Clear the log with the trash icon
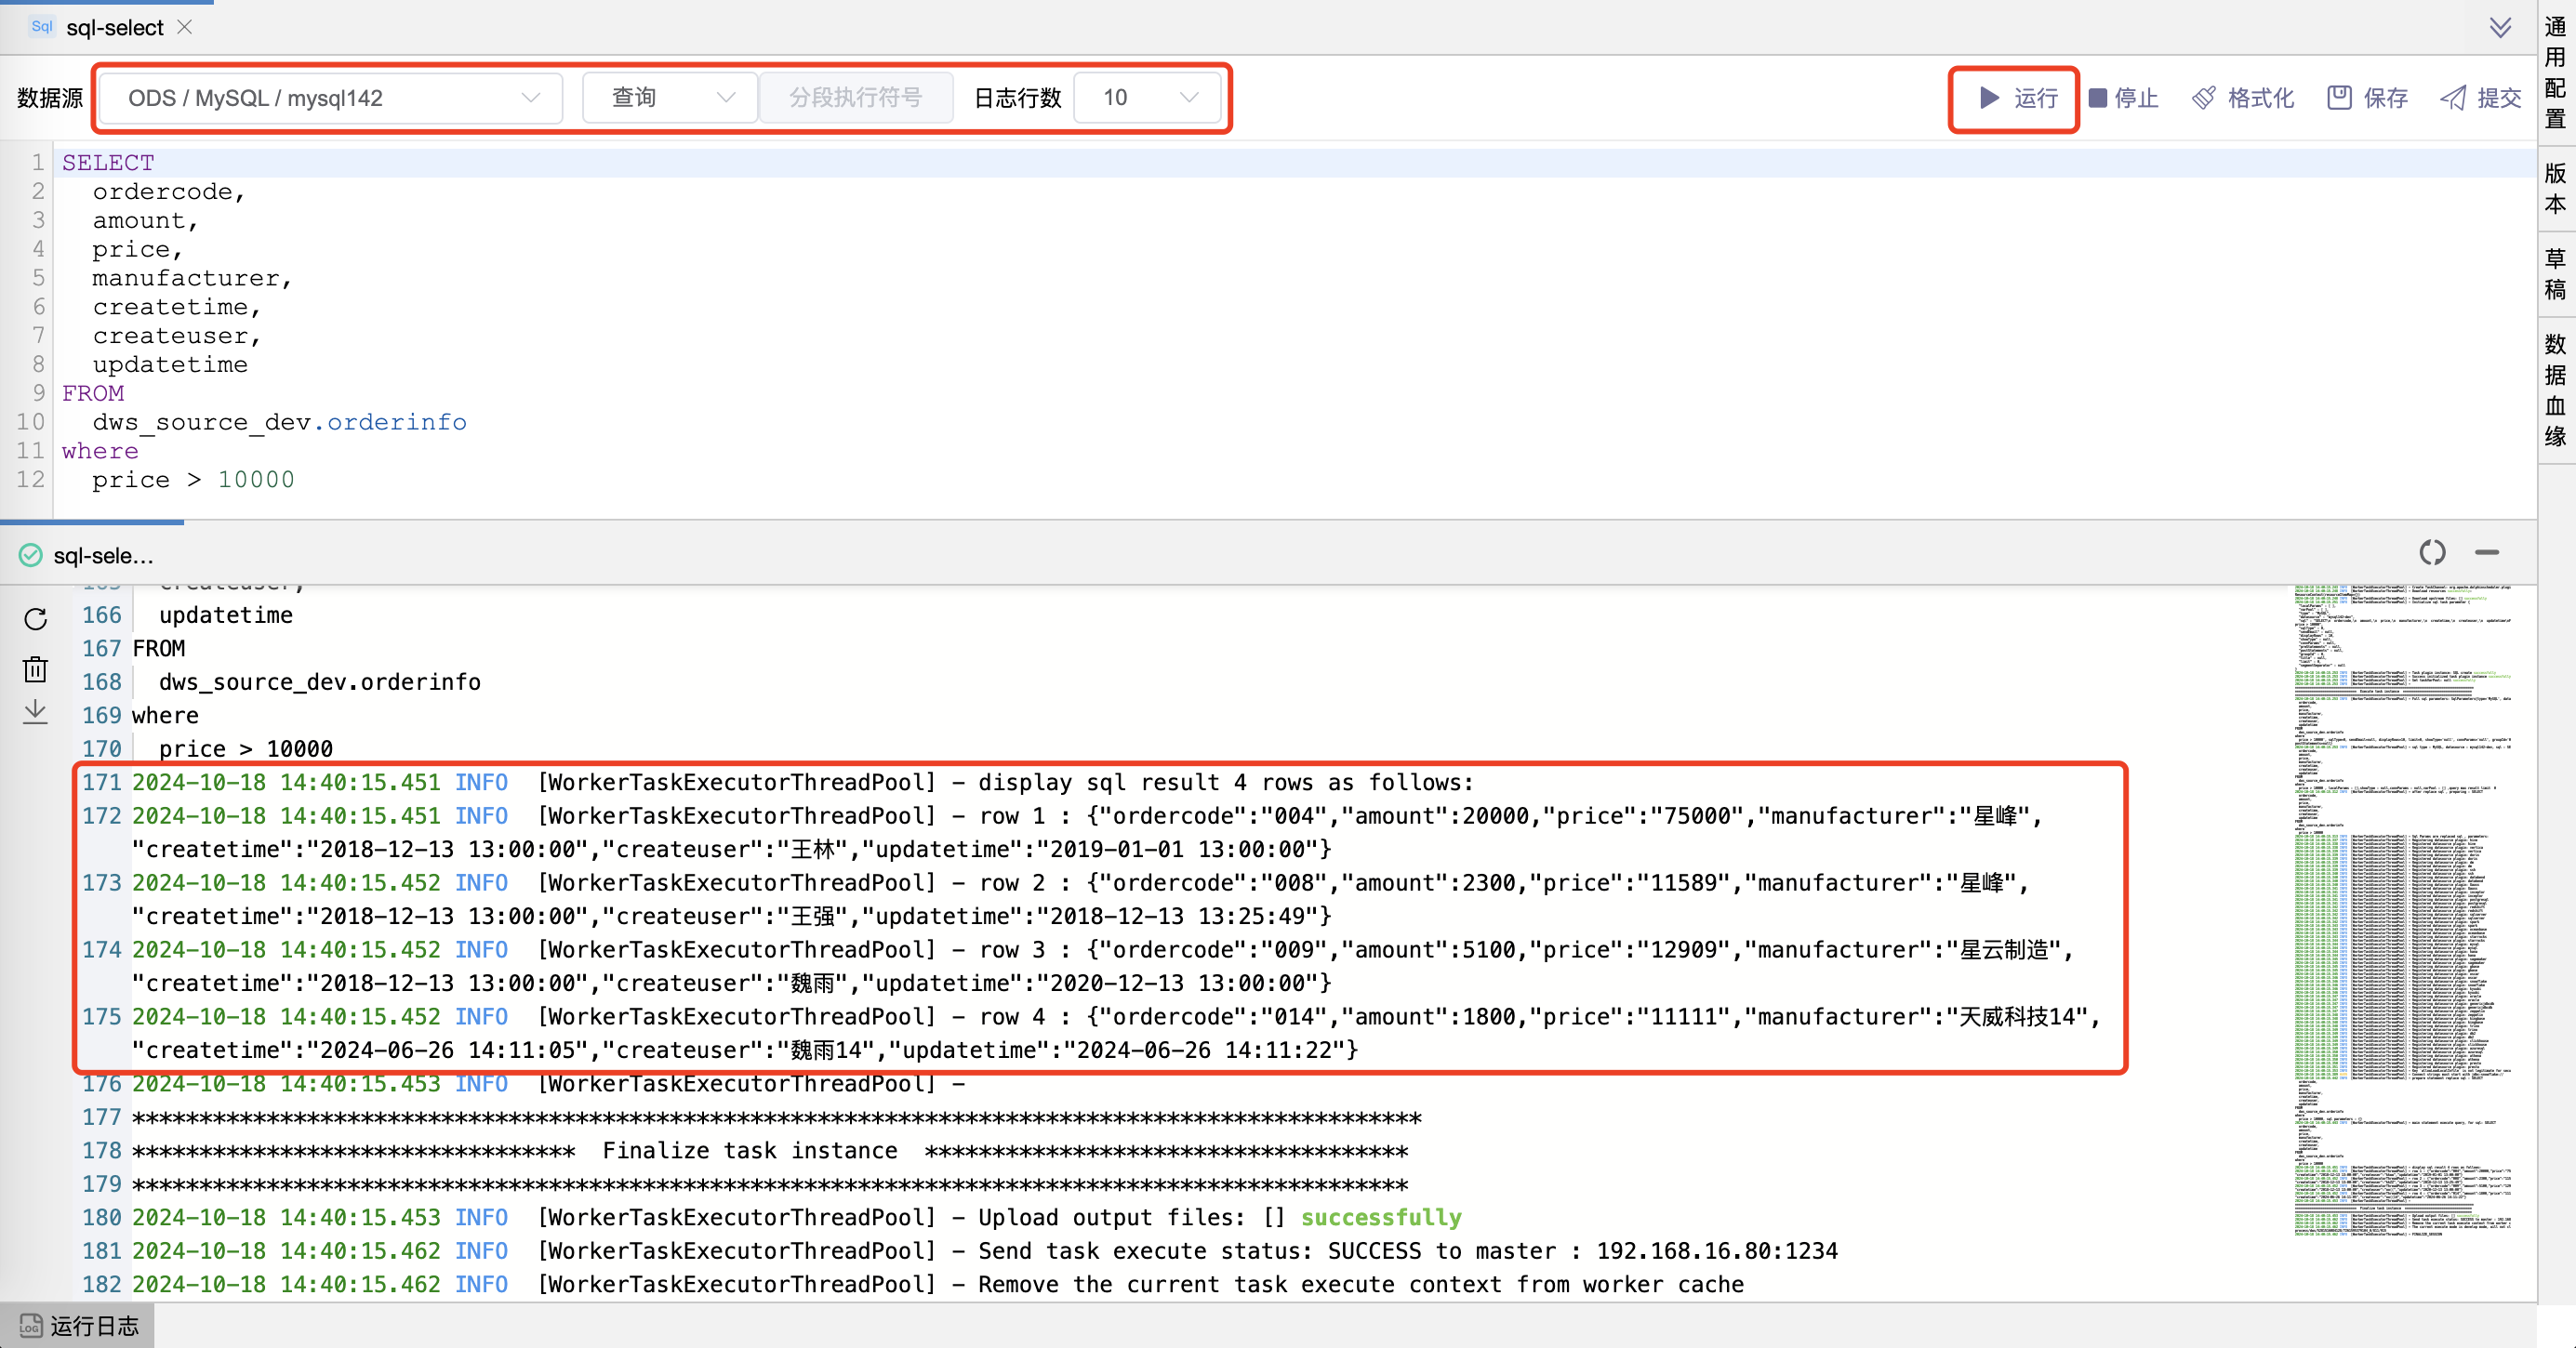This screenshot has height=1348, width=2576. tap(35, 668)
